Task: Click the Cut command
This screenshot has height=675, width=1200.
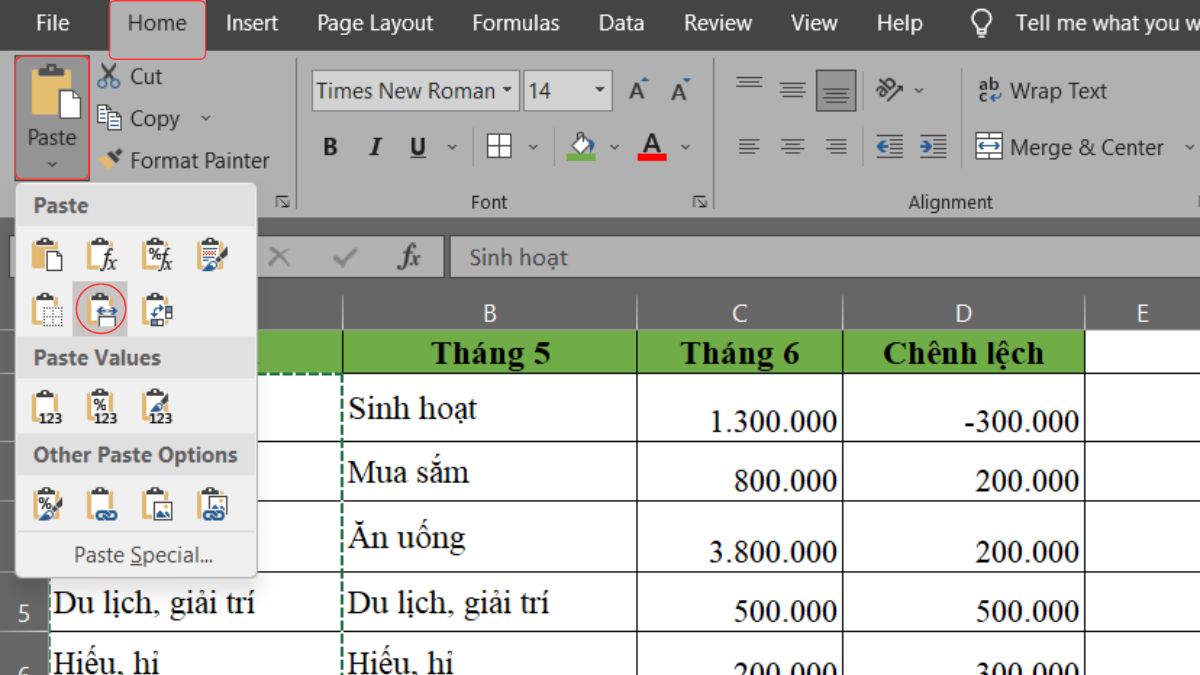Action: [144, 75]
